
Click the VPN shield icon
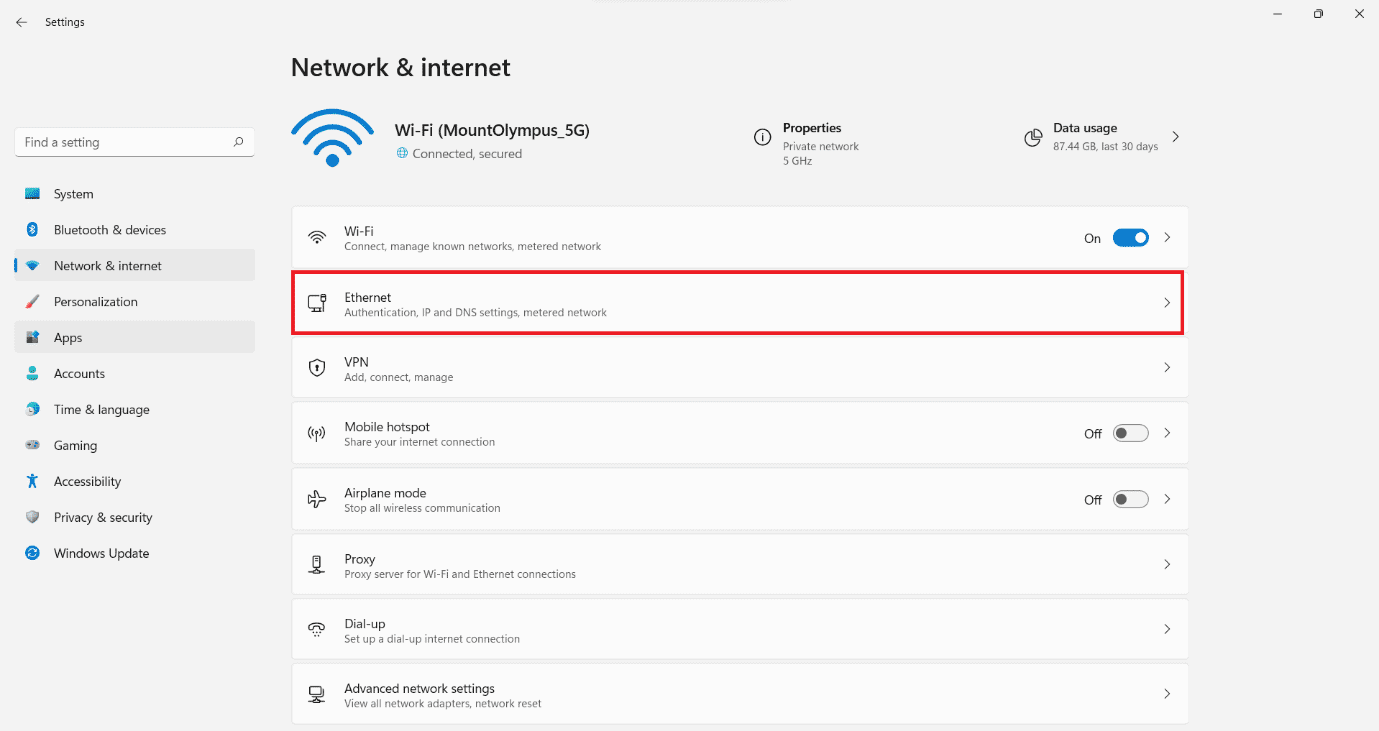click(x=317, y=368)
